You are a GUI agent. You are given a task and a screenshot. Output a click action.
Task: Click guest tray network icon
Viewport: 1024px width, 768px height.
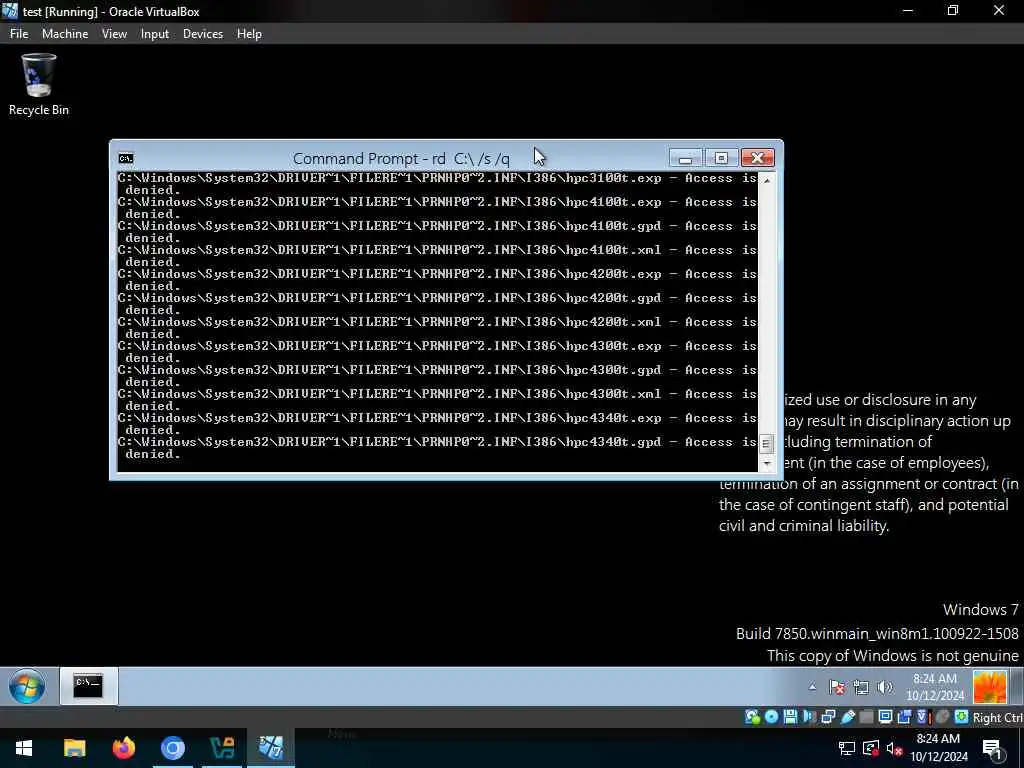(861, 687)
